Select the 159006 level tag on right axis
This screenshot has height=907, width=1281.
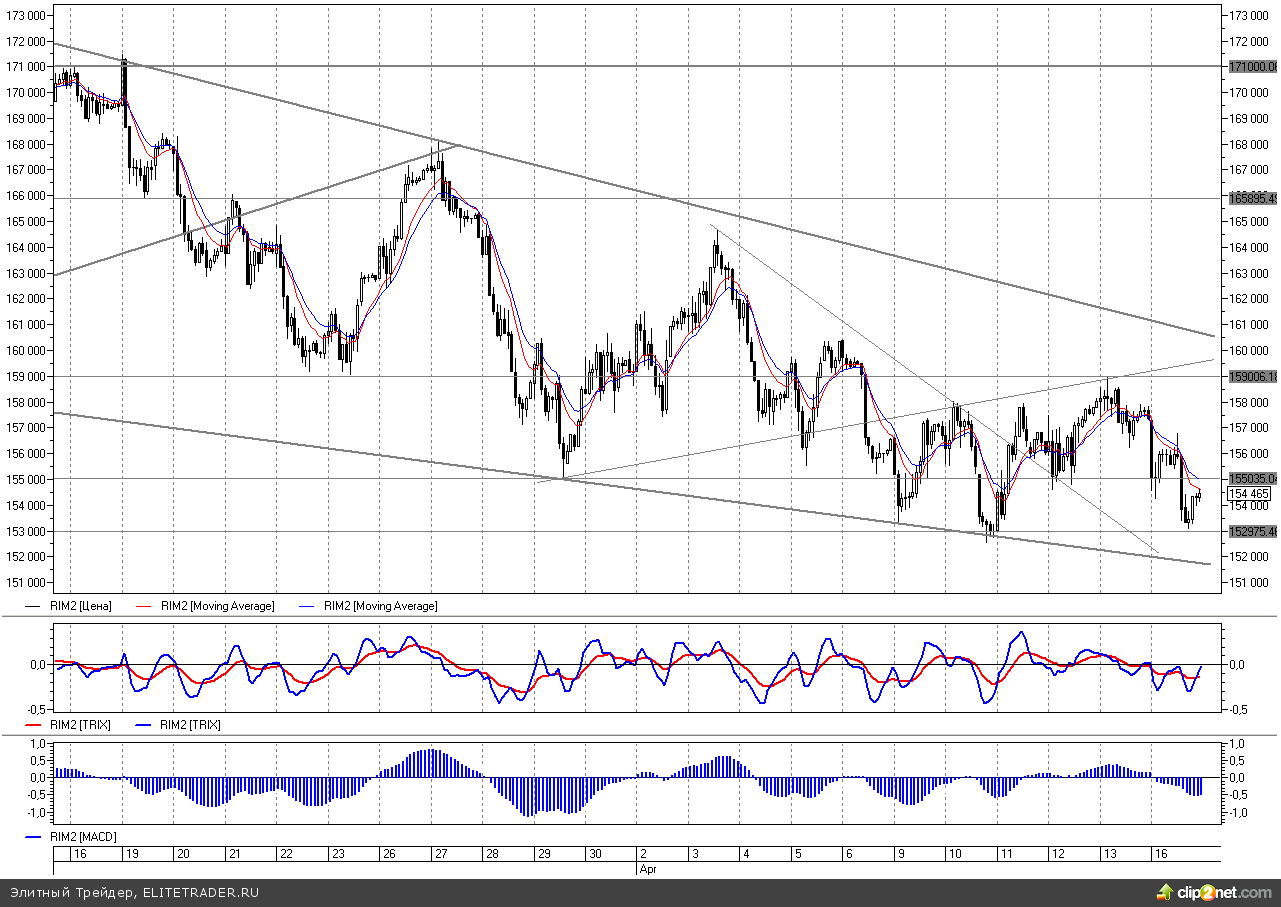pyautogui.click(x=1253, y=377)
